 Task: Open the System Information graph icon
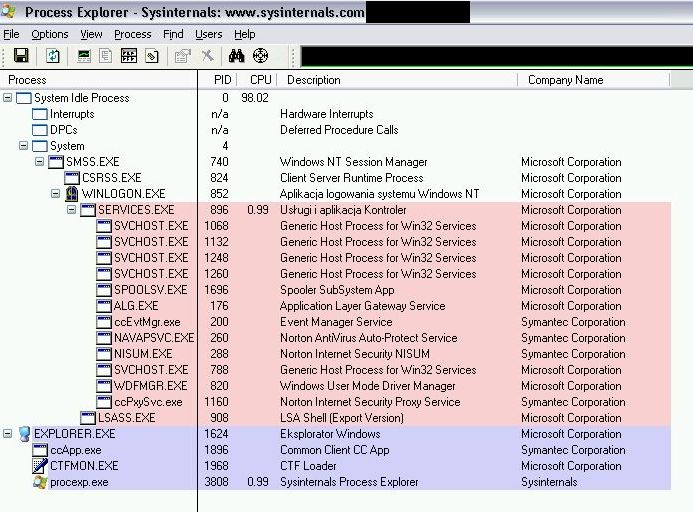pos(84,56)
